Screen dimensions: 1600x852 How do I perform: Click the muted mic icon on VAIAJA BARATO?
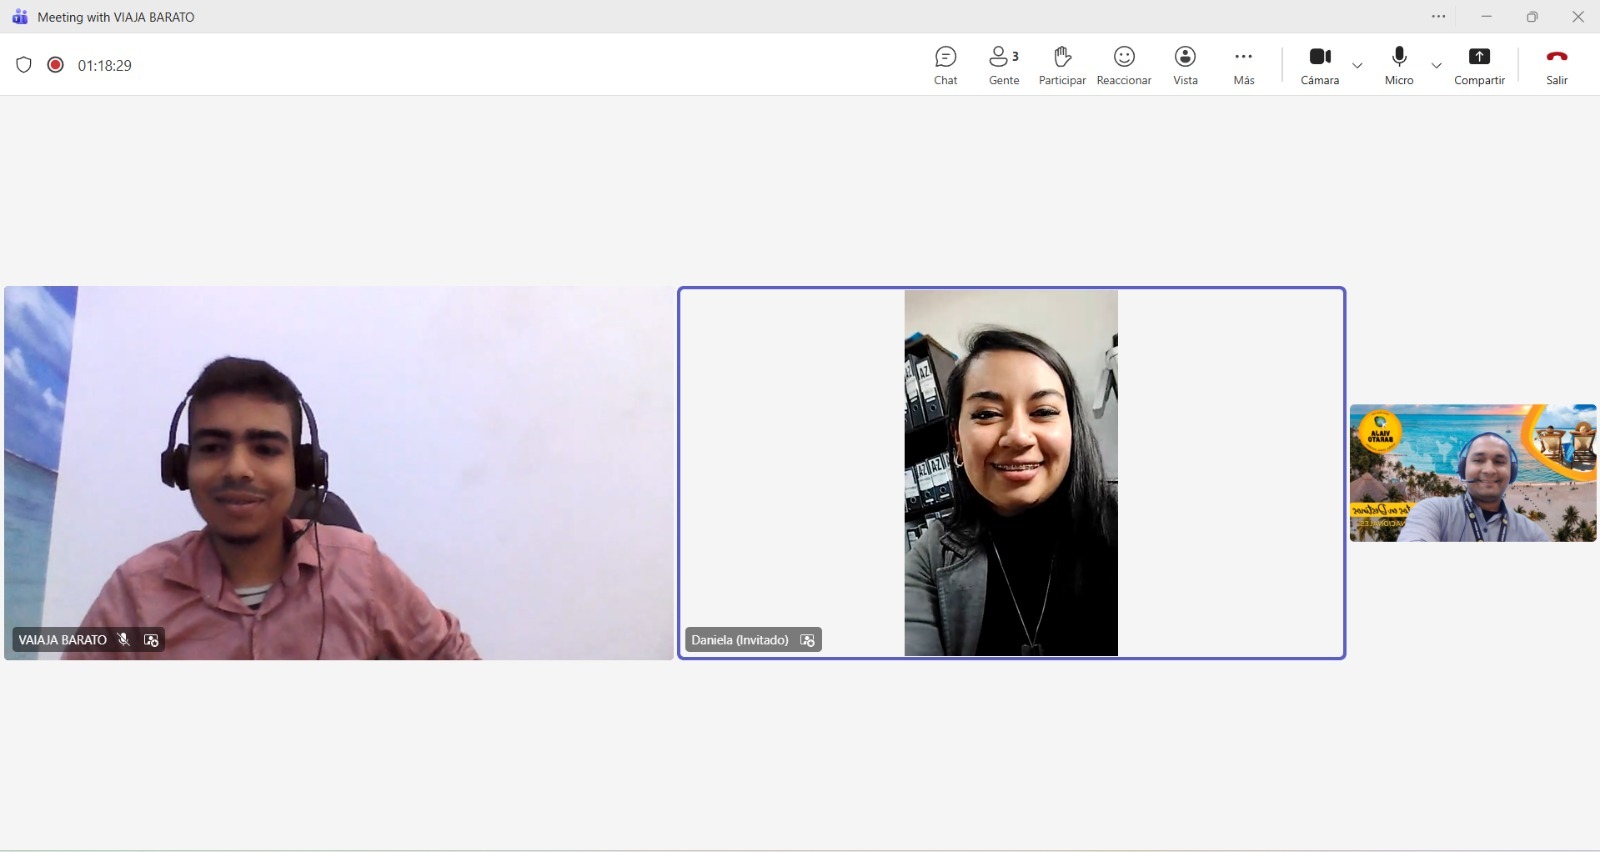point(124,640)
